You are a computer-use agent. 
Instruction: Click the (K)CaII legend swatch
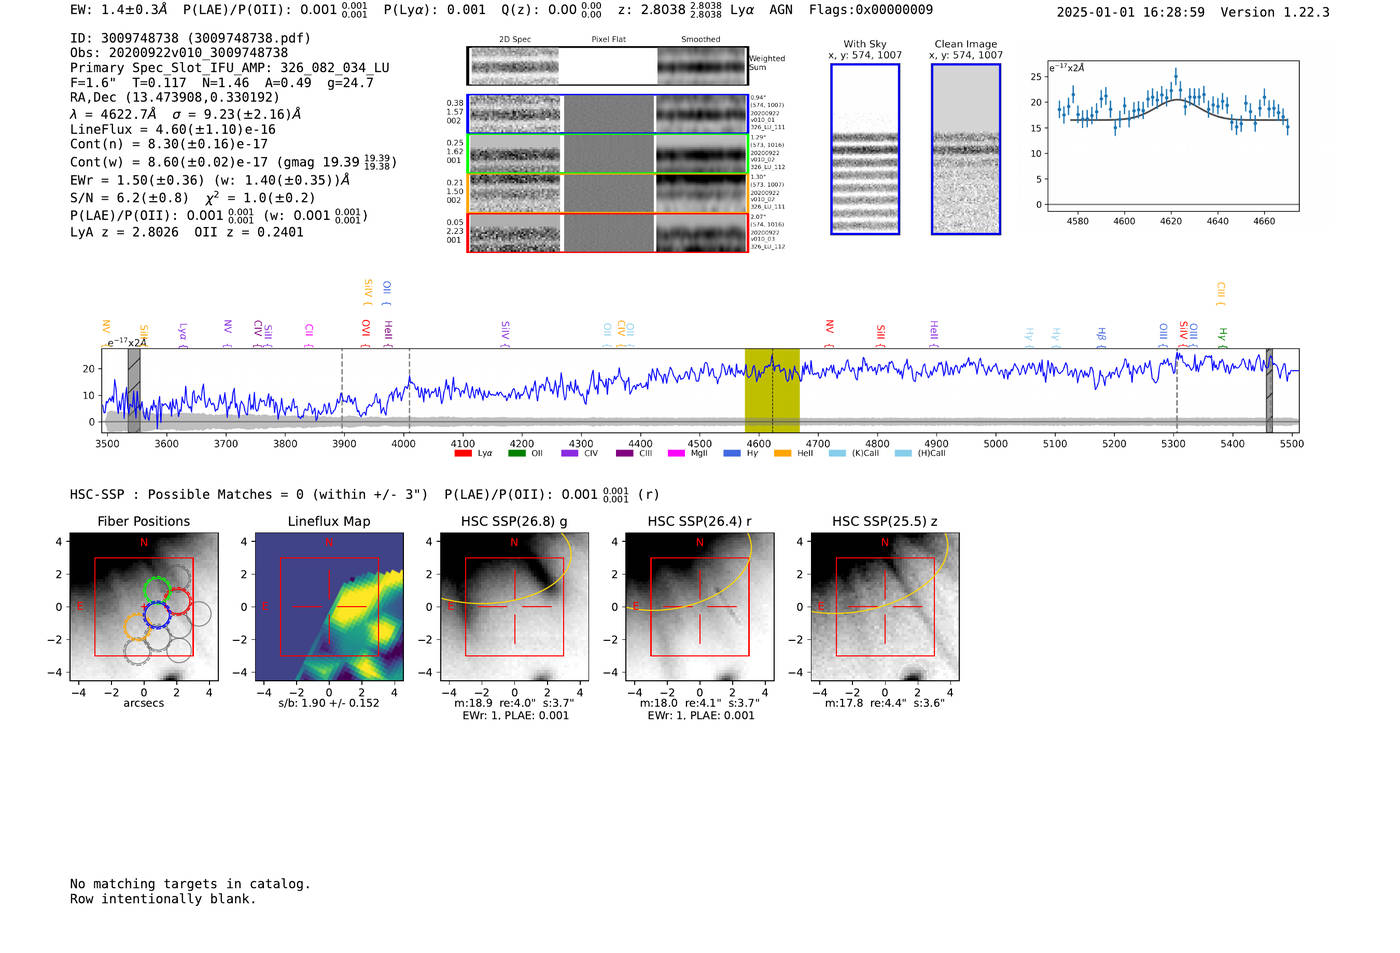(x=837, y=453)
